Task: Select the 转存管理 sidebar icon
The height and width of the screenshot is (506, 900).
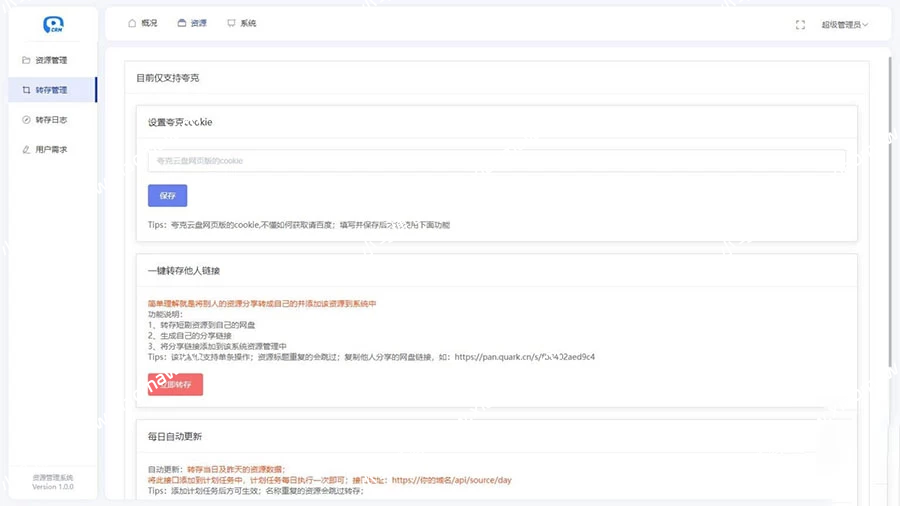Action: (26, 90)
